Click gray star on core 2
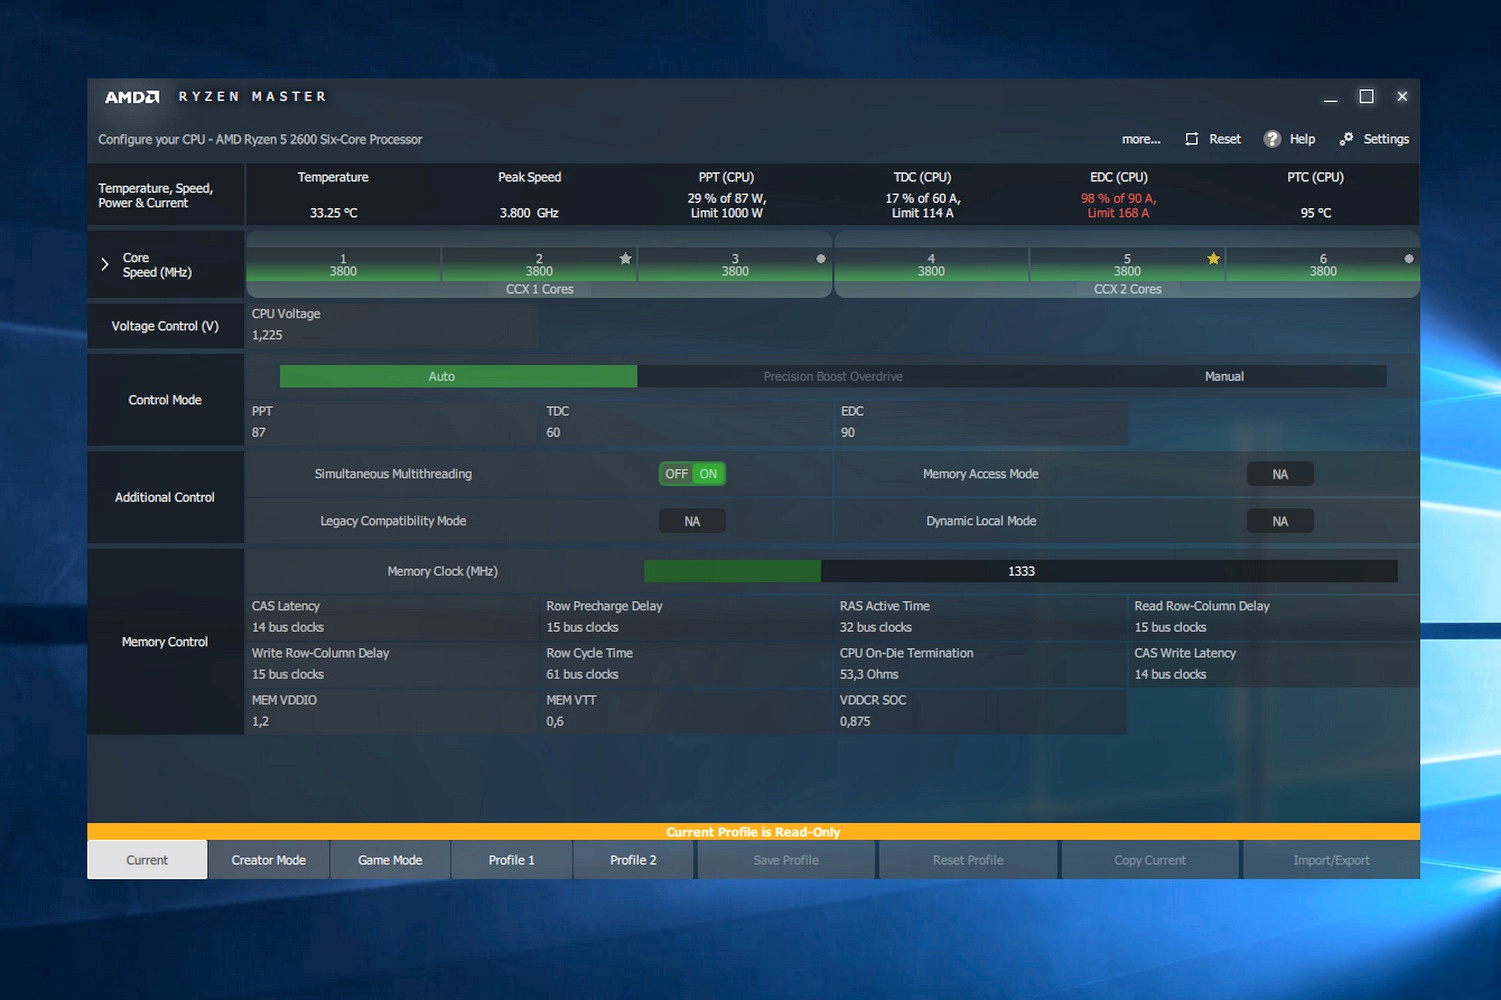1501x1000 pixels. click(x=625, y=258)
